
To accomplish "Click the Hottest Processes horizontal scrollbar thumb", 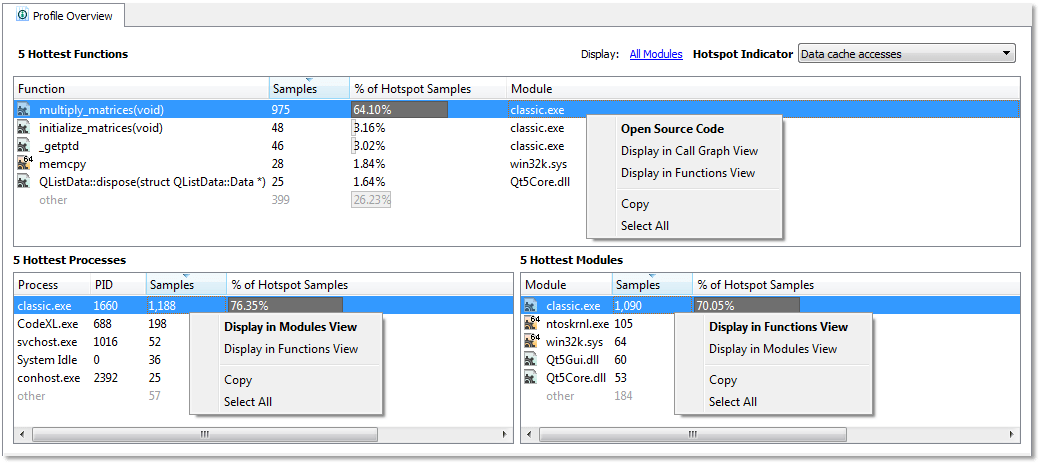I will [204, 434].
